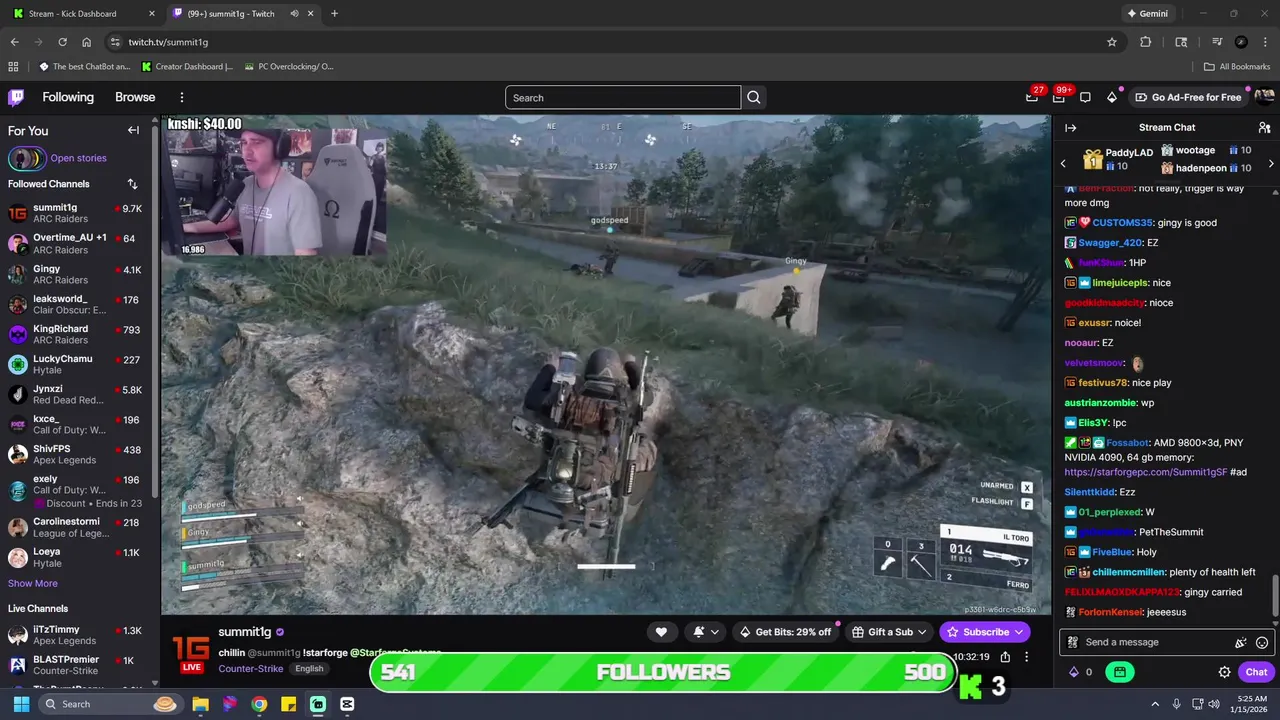Go to Browse page
This screenshot has width=1280, height=720.
[x=135, y=97]
